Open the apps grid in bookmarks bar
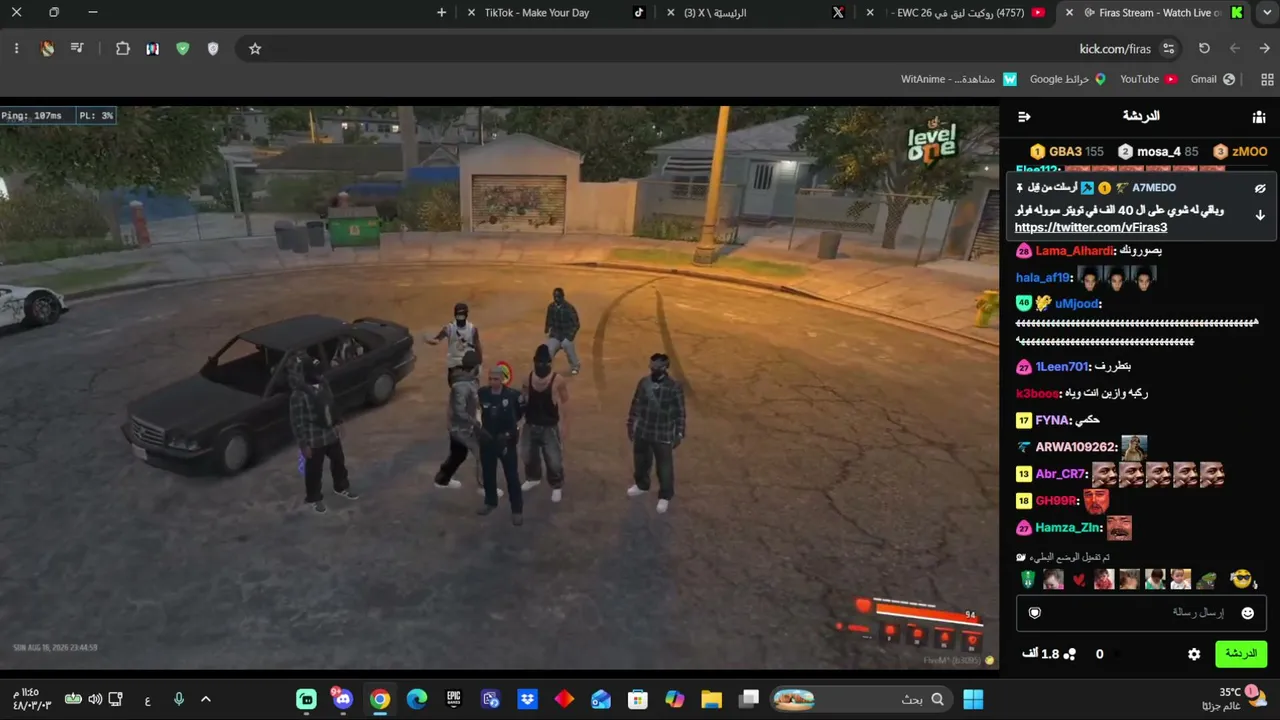Screen dimensions: 1280x720 tap(1268, 79)
